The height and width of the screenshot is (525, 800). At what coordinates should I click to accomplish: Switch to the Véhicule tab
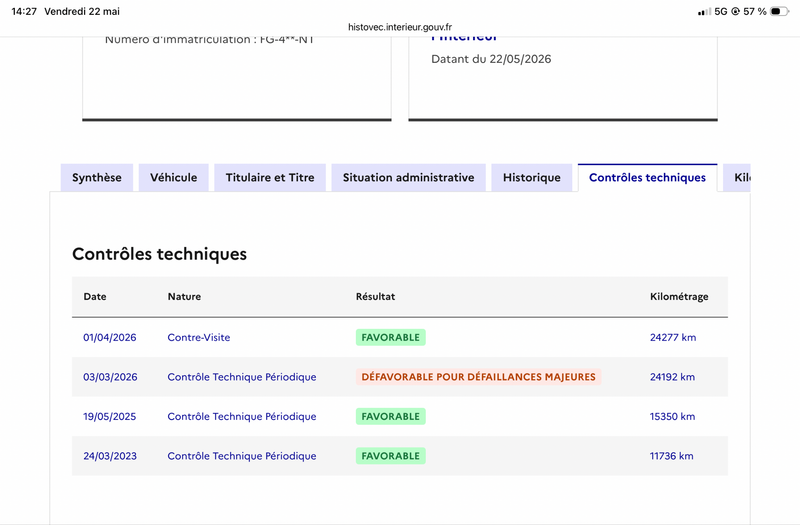pos(173,178)
